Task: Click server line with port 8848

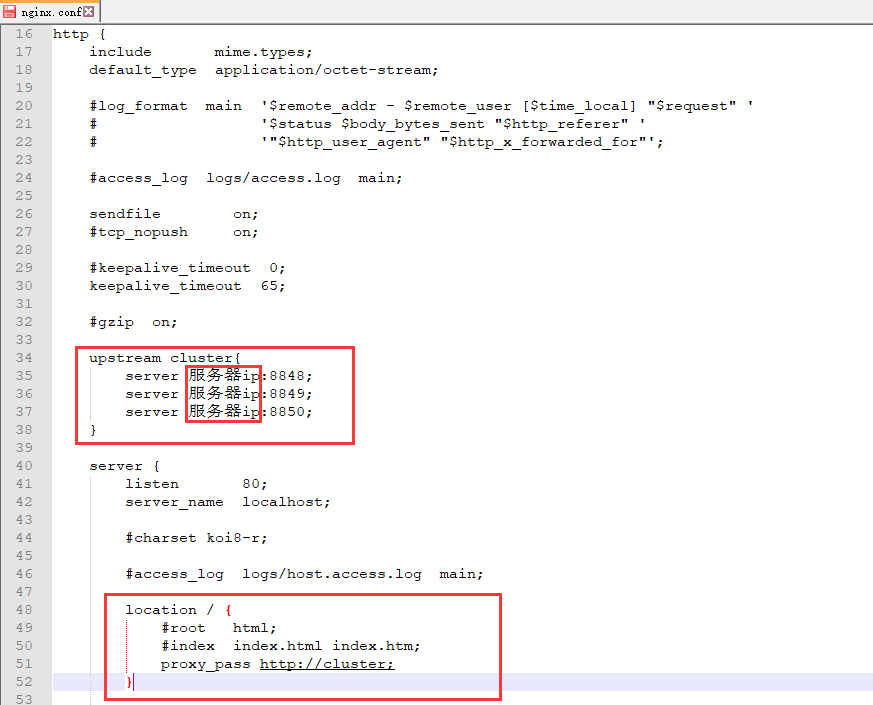Action: 219,376
